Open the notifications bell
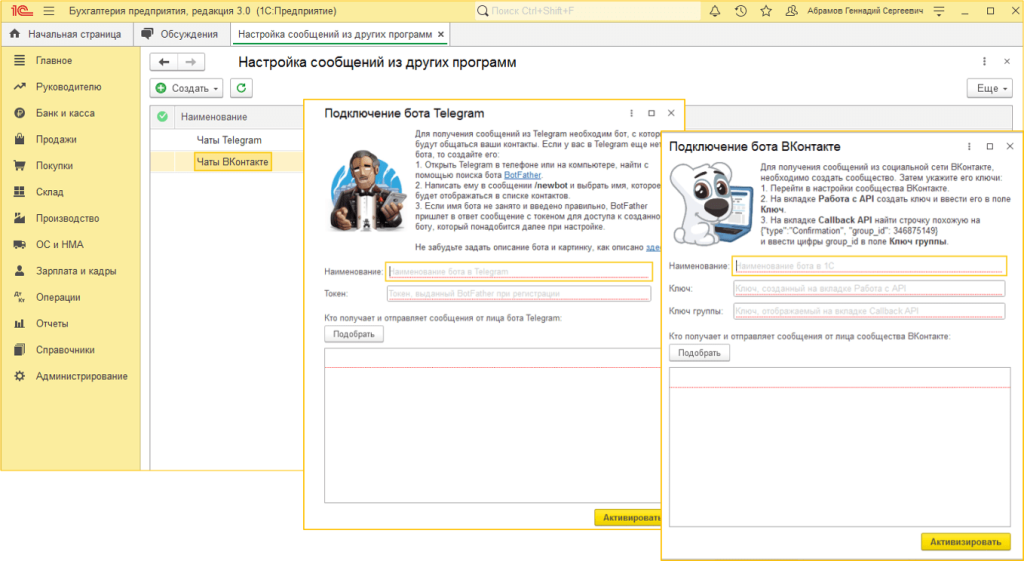 pos(715,11)
